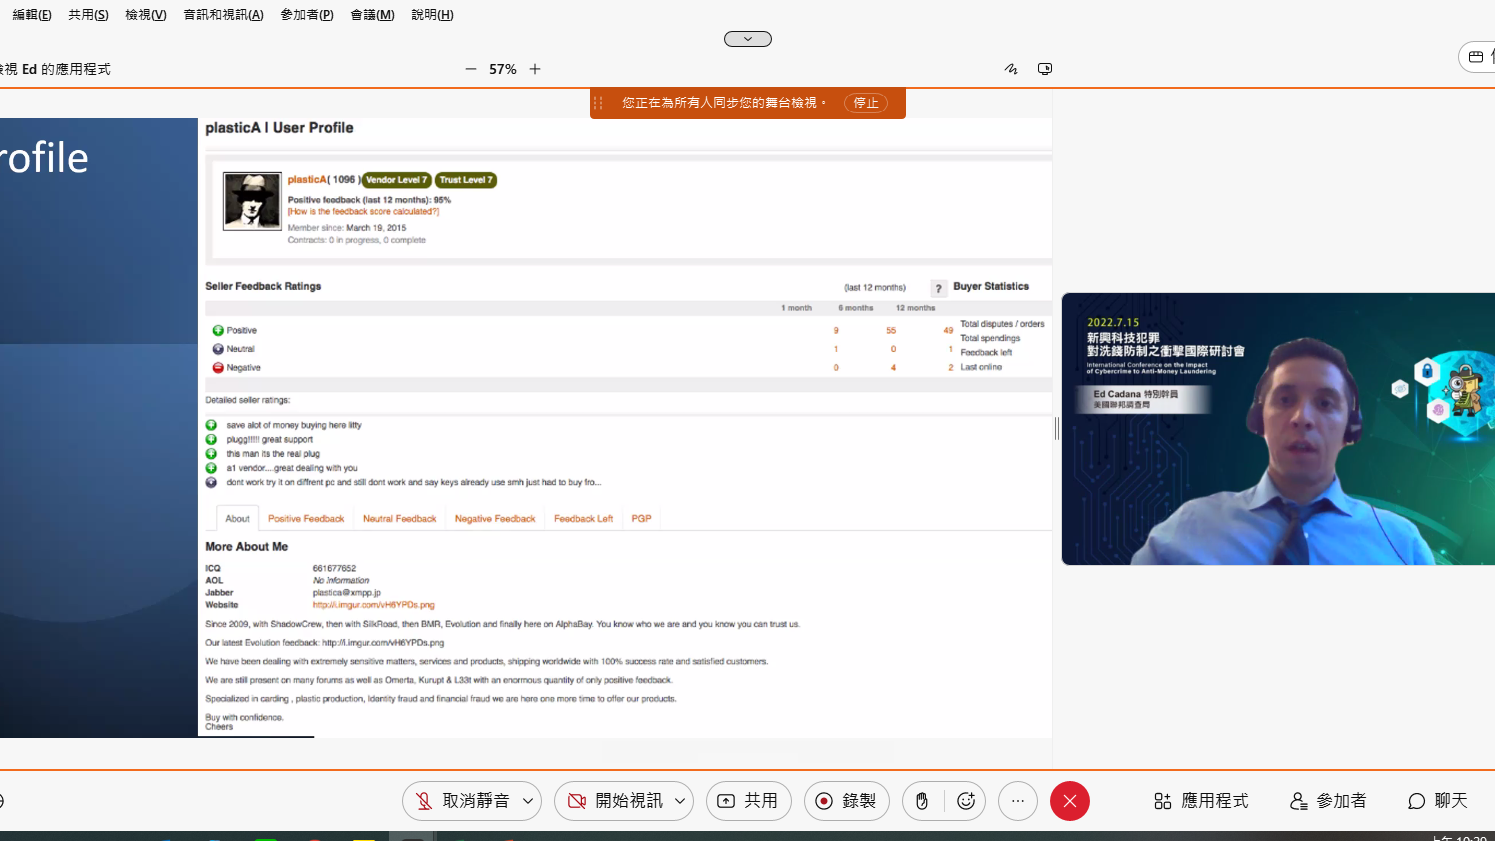
Task: Select the Neutral Feedback tab
Action: click(400, 518)
